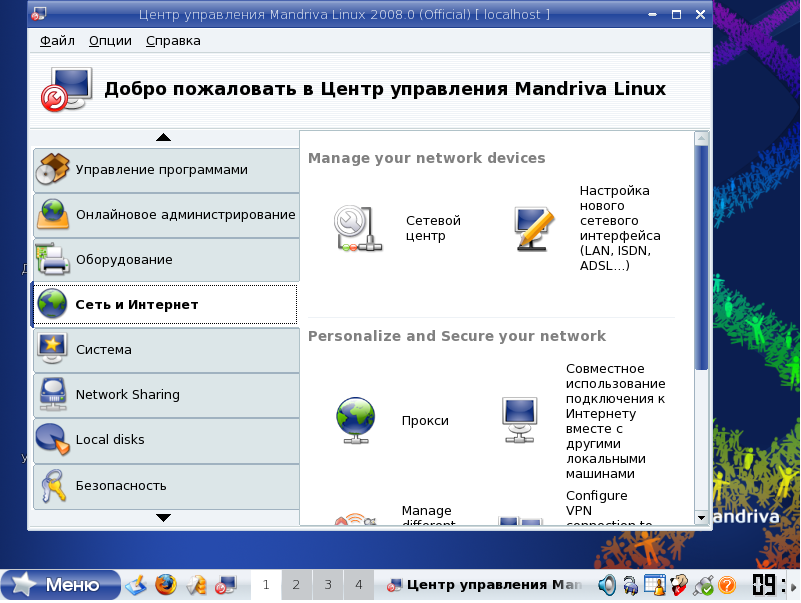Click the dog mascot tray icon

(x=679, y=585)
